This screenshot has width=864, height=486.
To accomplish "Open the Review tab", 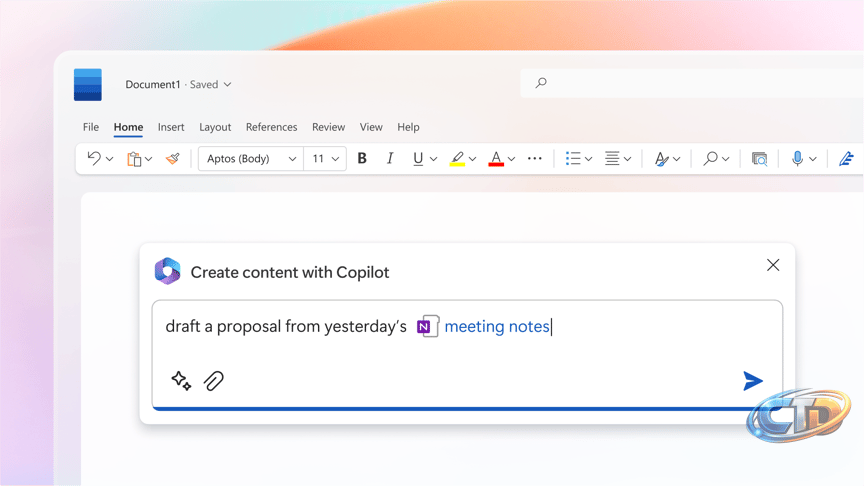I will (x=328, y=127).
